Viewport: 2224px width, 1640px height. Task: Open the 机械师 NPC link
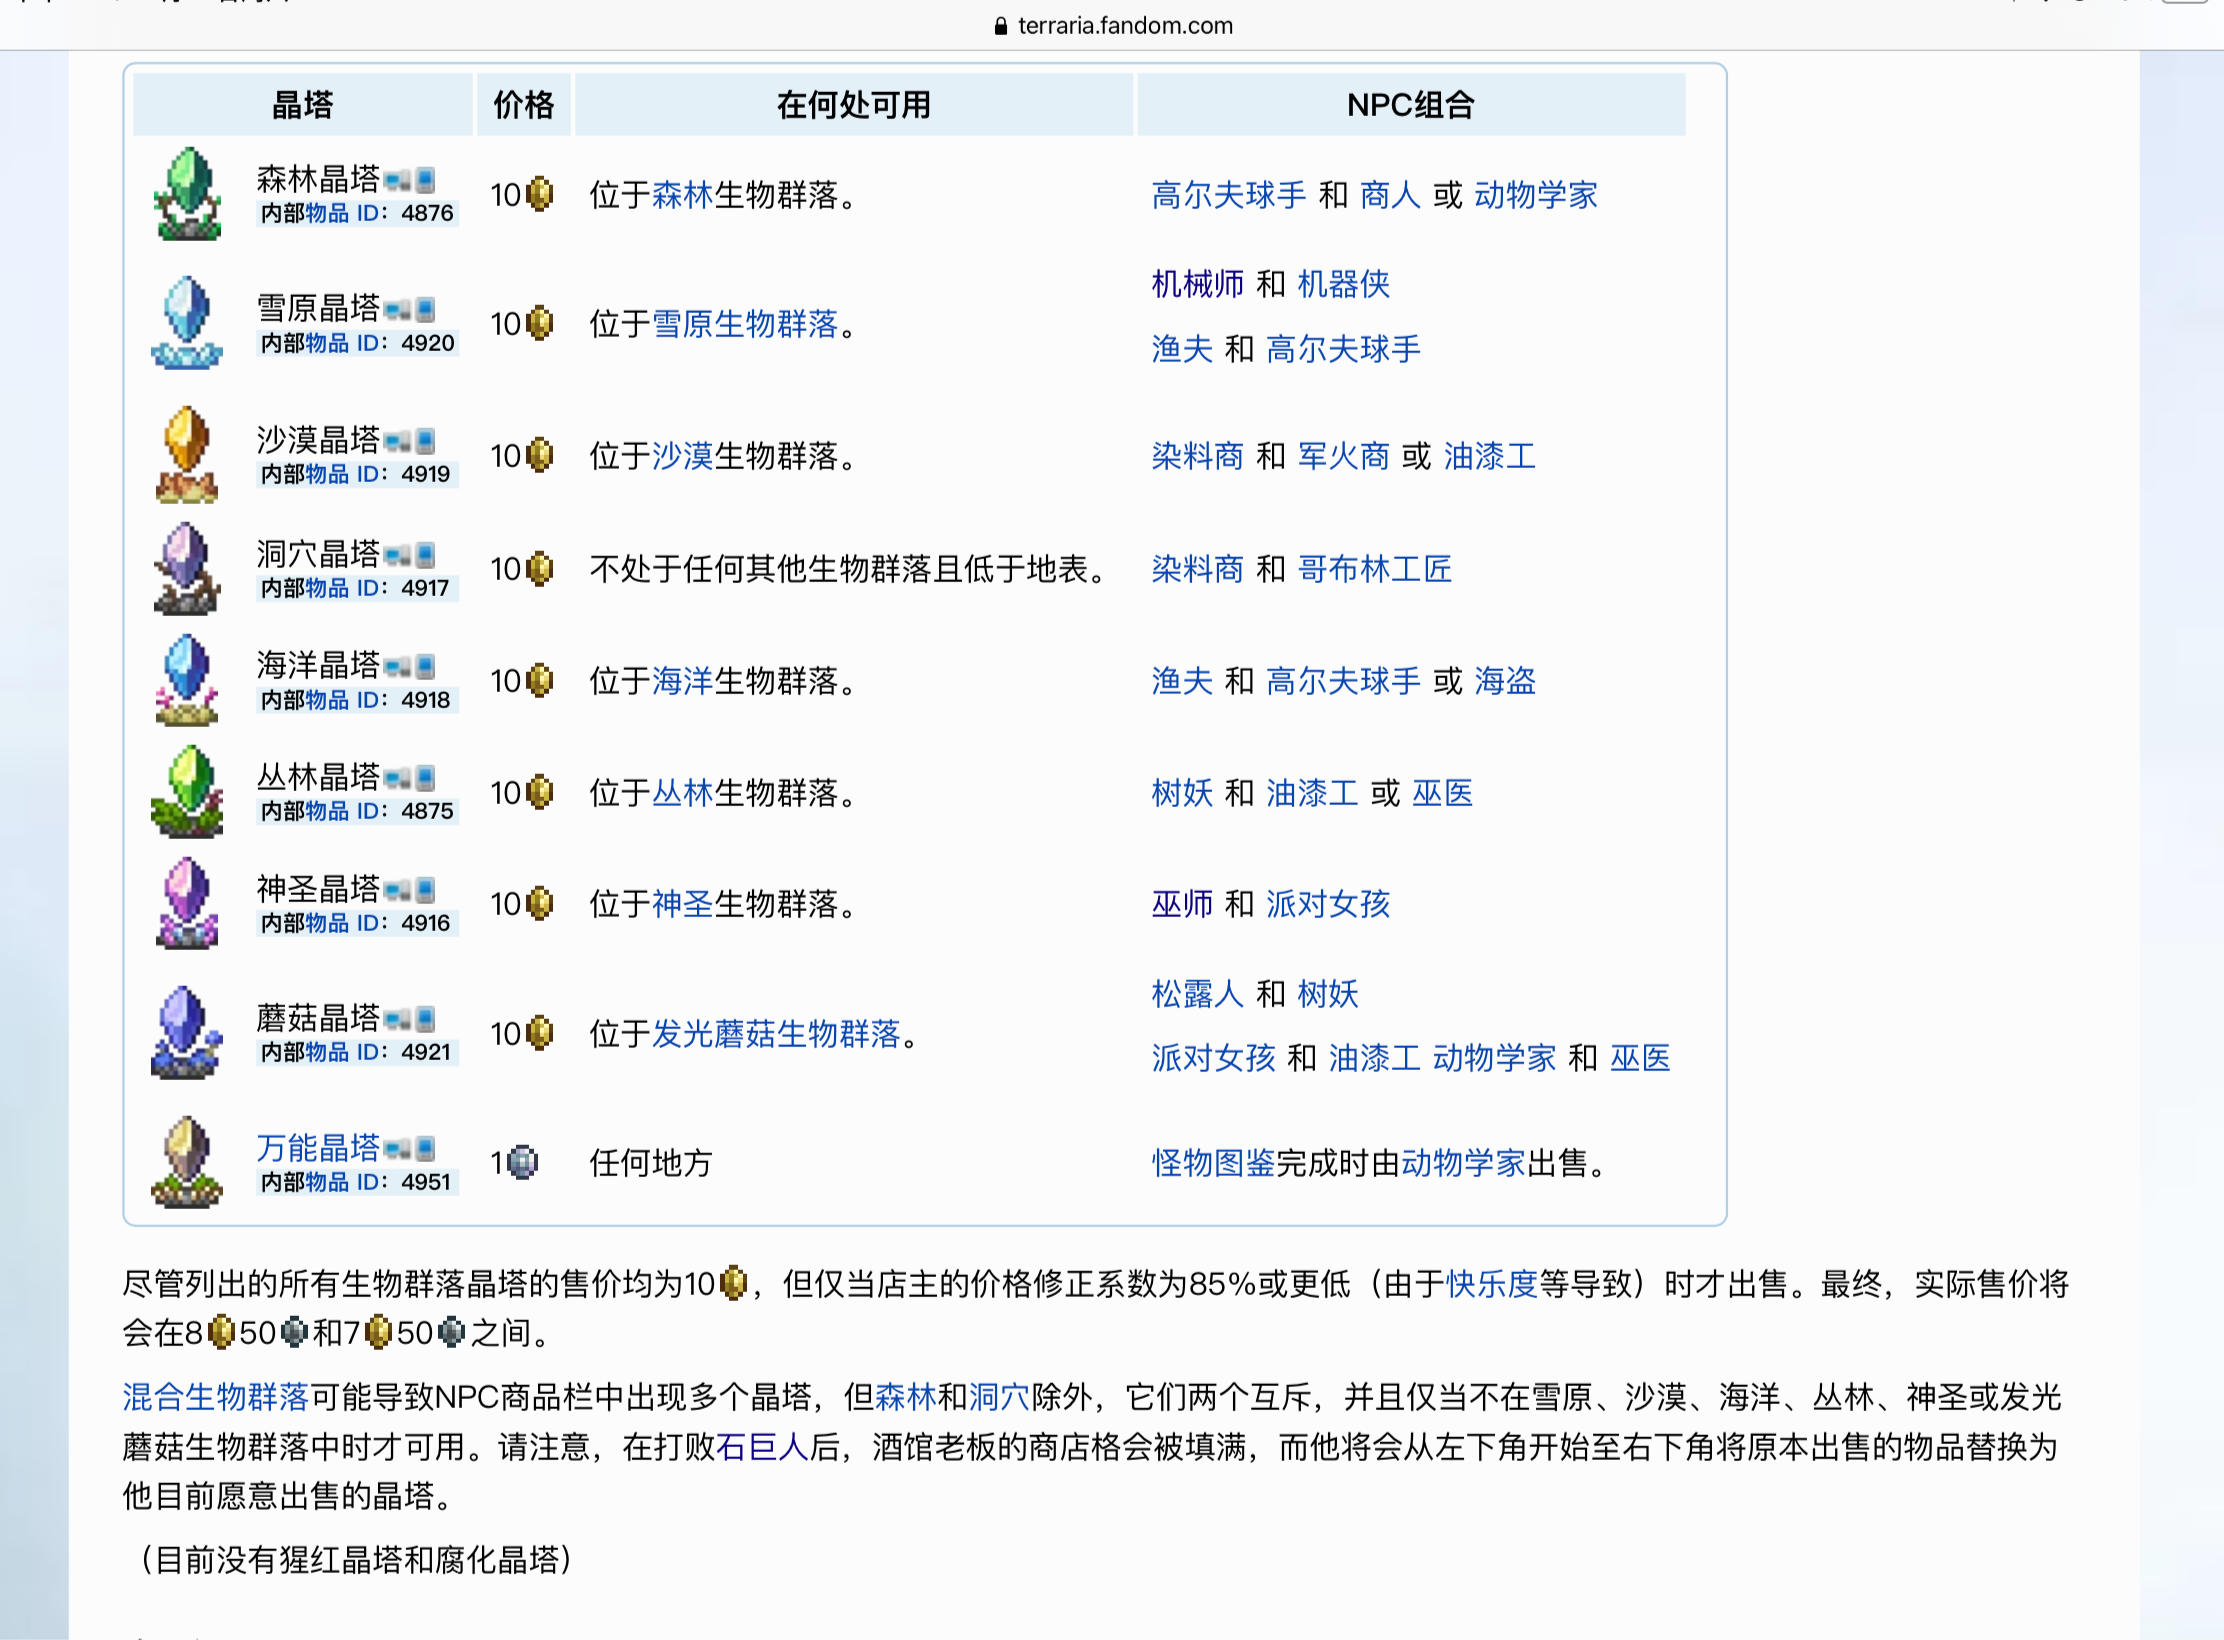coord(1197,284)
